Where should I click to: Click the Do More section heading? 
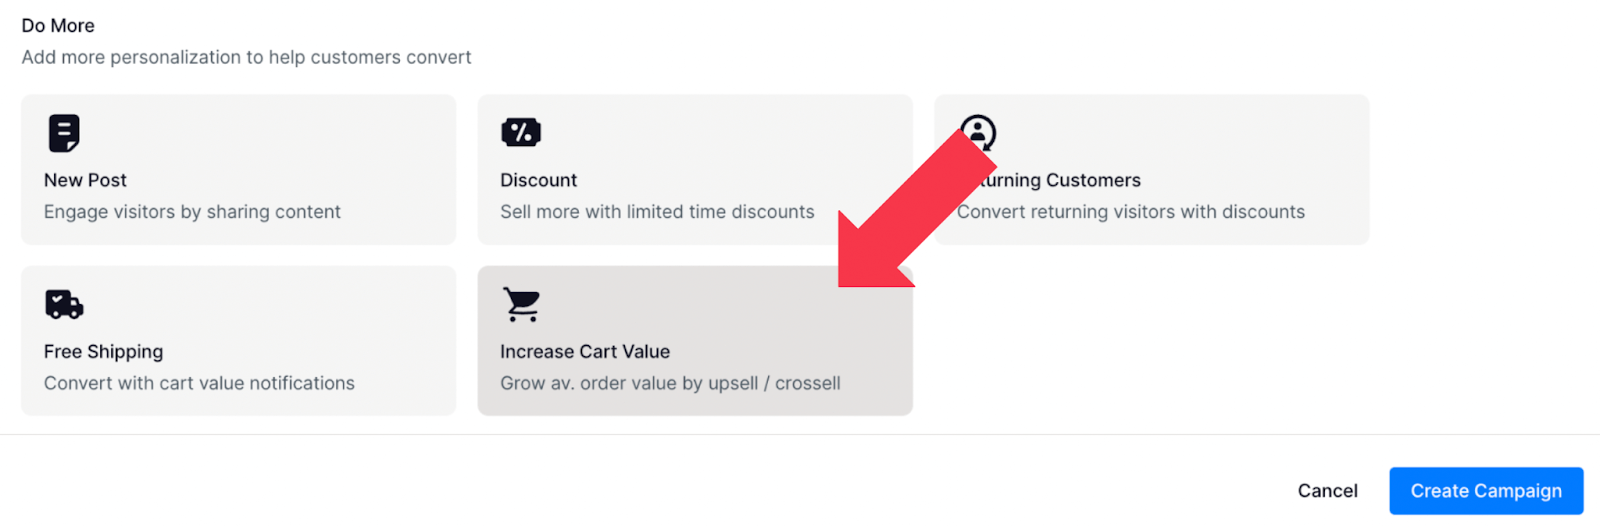[58, 26]
